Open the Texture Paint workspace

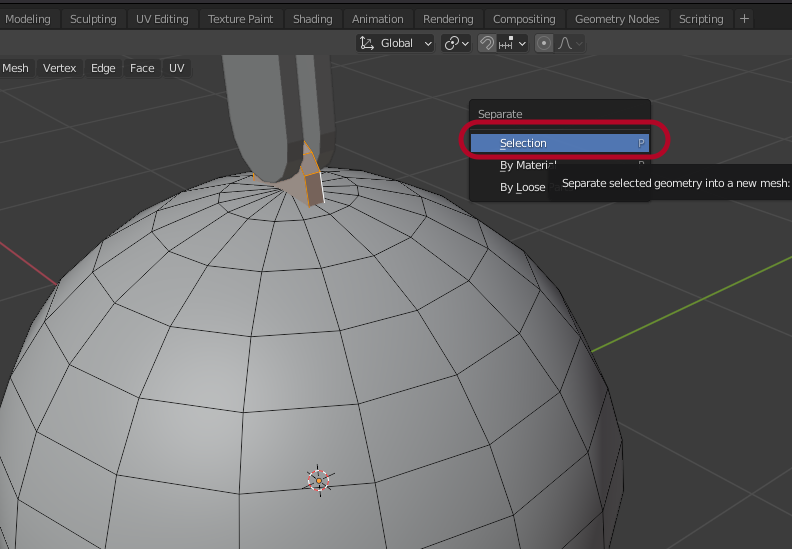point(240,19)
